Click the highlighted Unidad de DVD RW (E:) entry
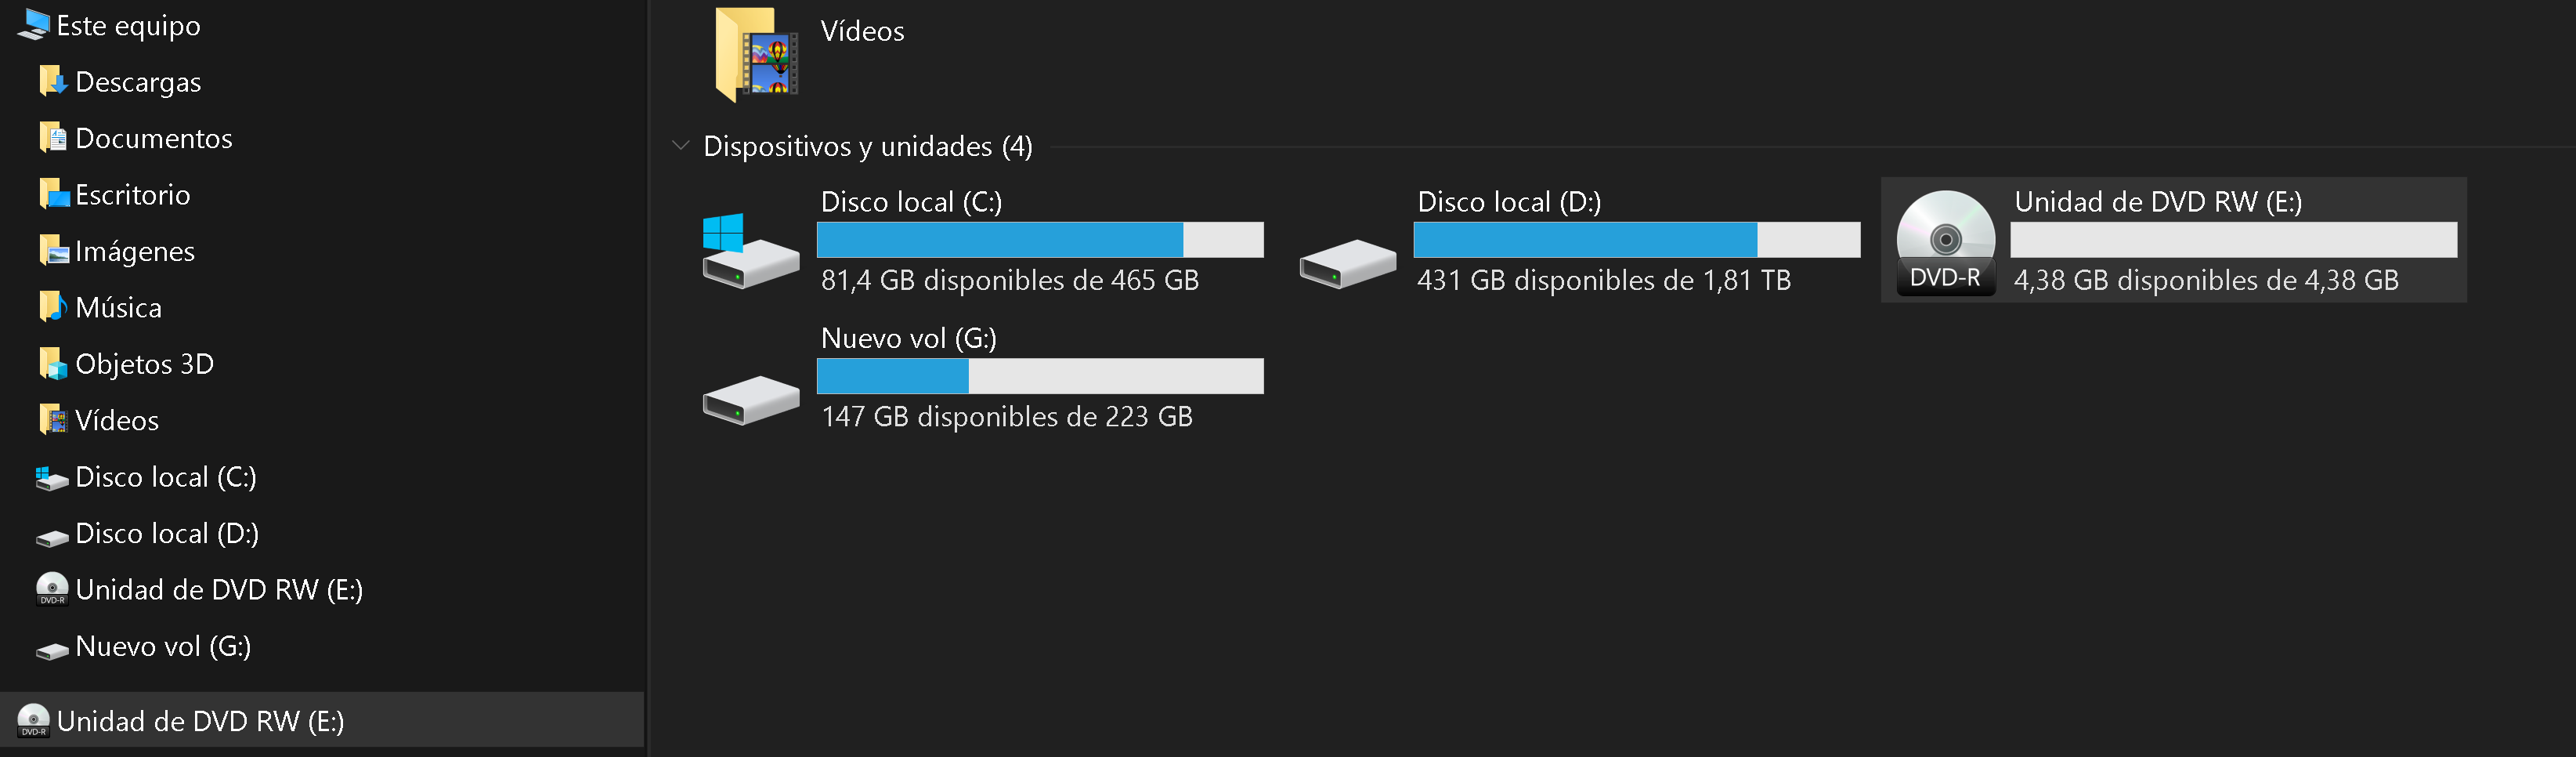The image size is (2576, 757). (322, 720)
